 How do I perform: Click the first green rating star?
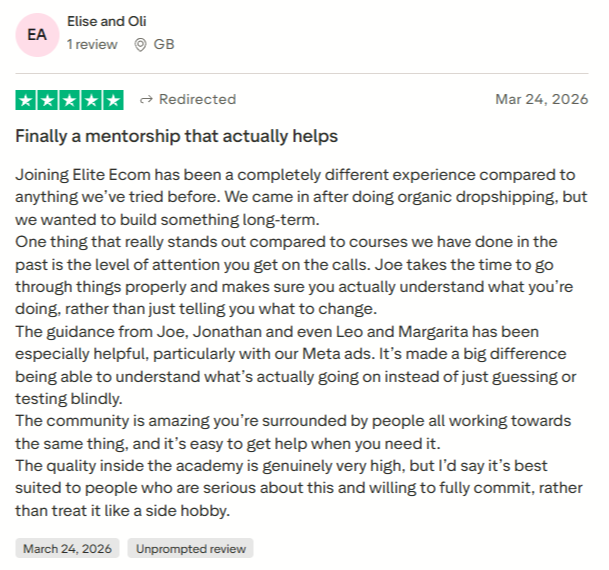pos(26,100)
